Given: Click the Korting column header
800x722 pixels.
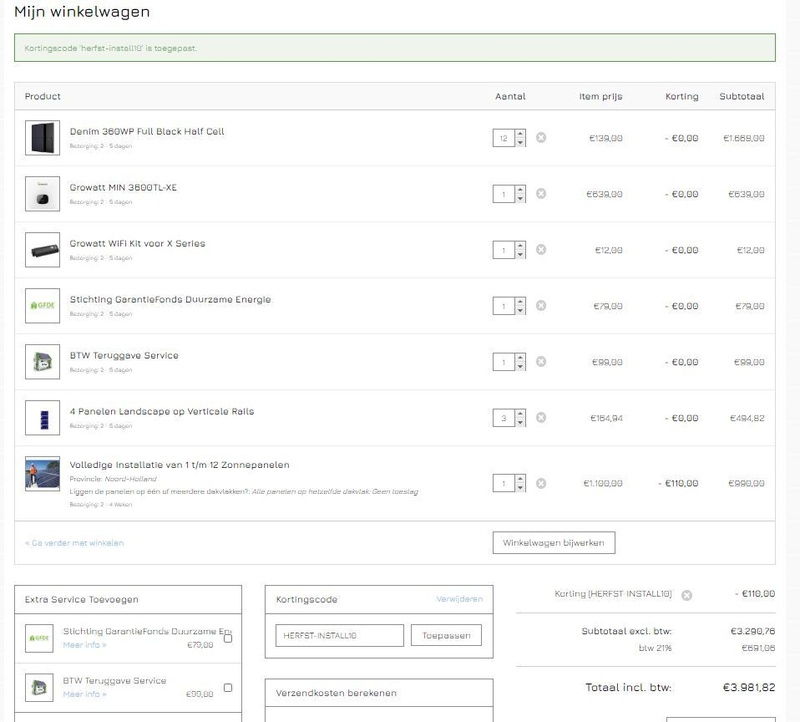Looking at the screenshot, I should point(682,96).
